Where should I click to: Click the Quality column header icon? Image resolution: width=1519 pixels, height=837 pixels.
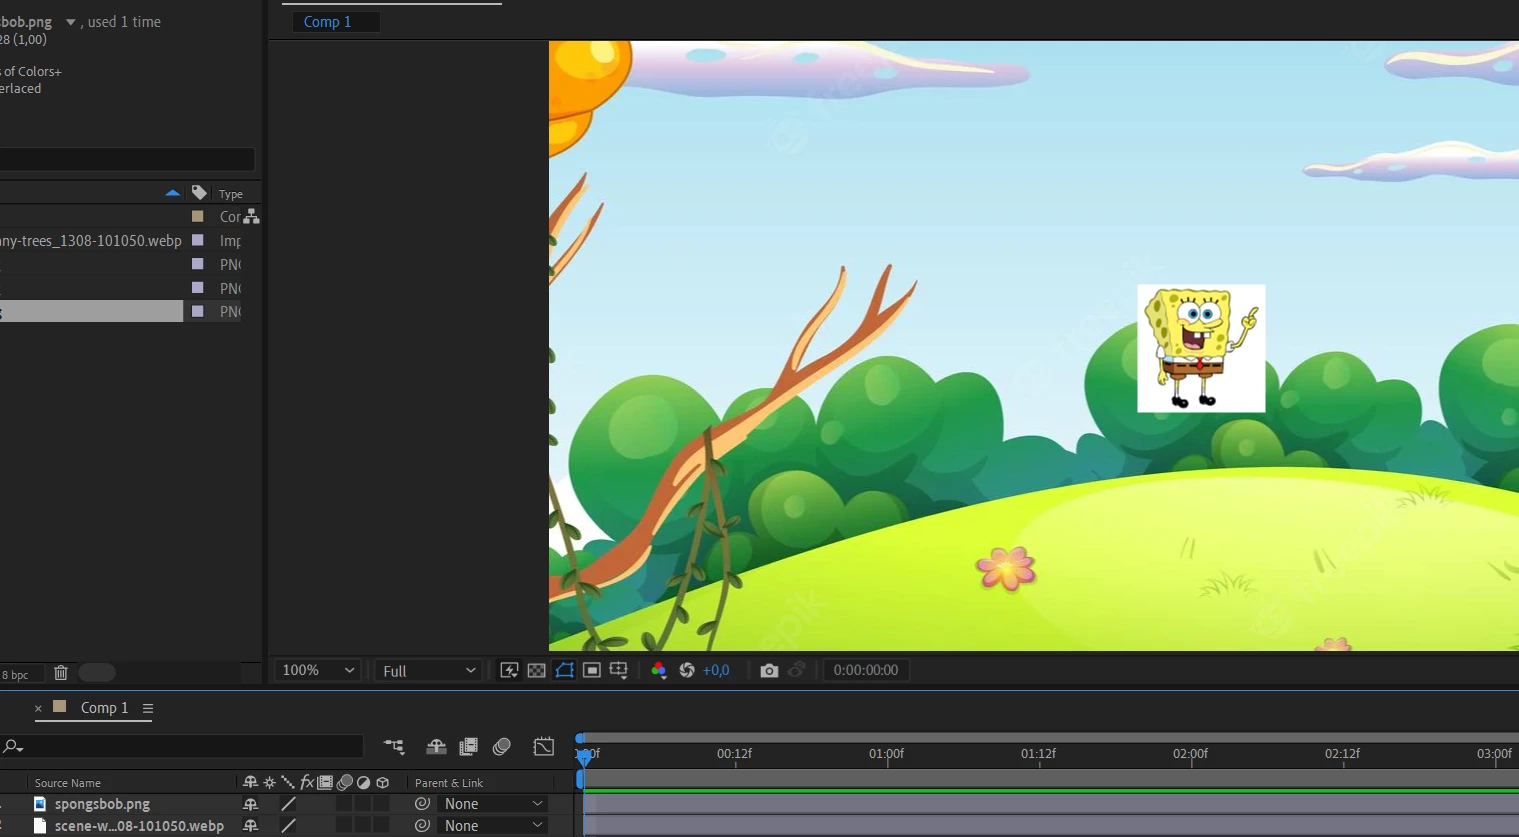[x=288, y=783]
